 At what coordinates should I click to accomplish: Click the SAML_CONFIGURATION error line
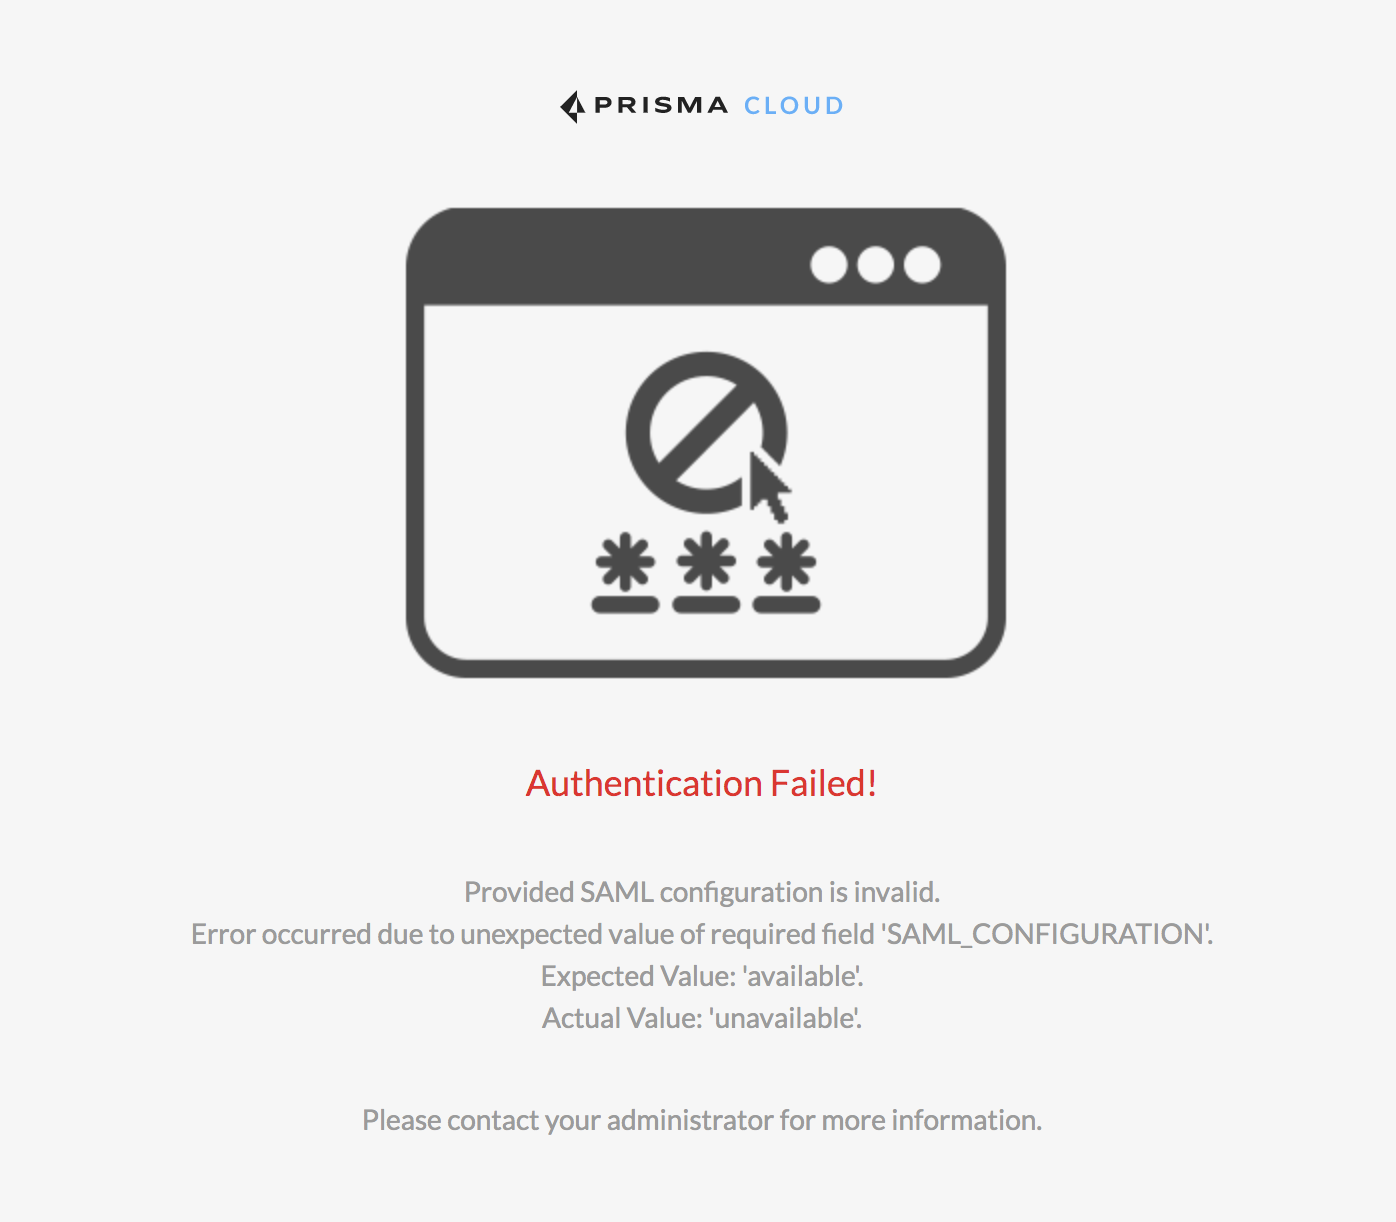702,934
